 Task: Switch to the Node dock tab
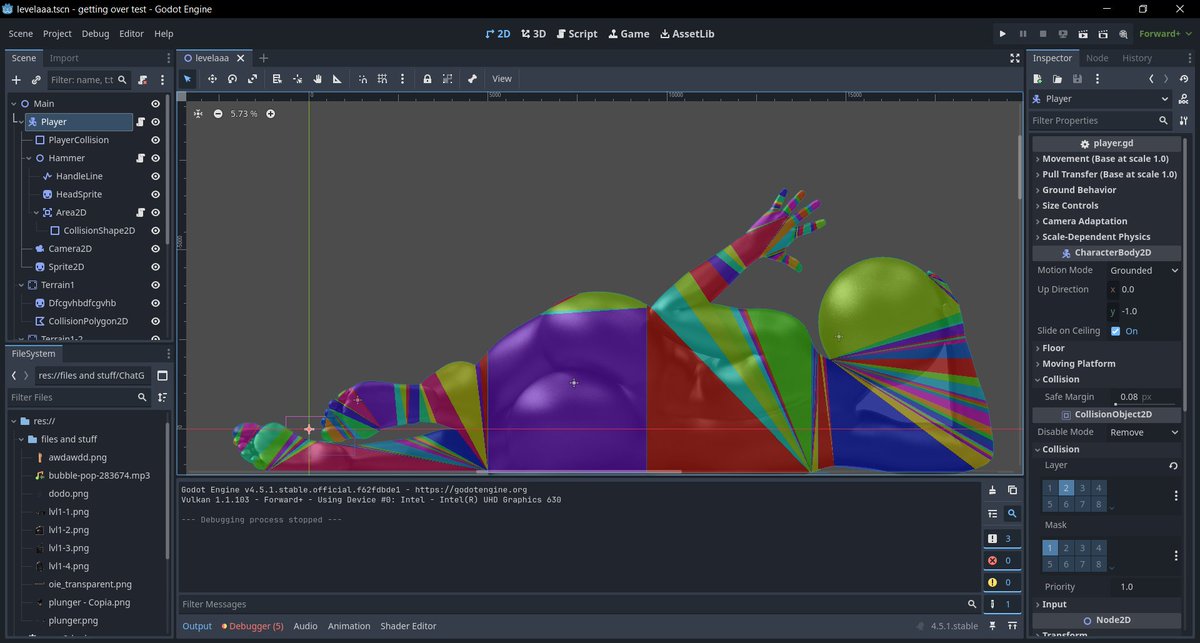[x=1097, y=58]
